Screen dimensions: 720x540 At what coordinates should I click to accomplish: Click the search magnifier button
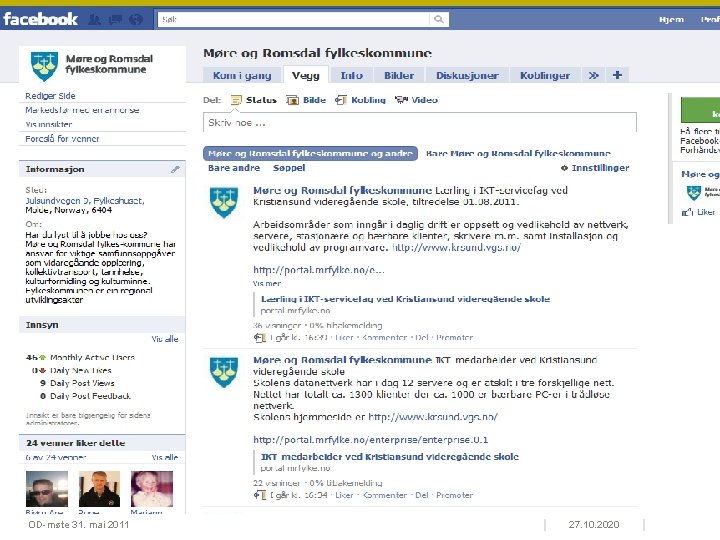(439, 19)
